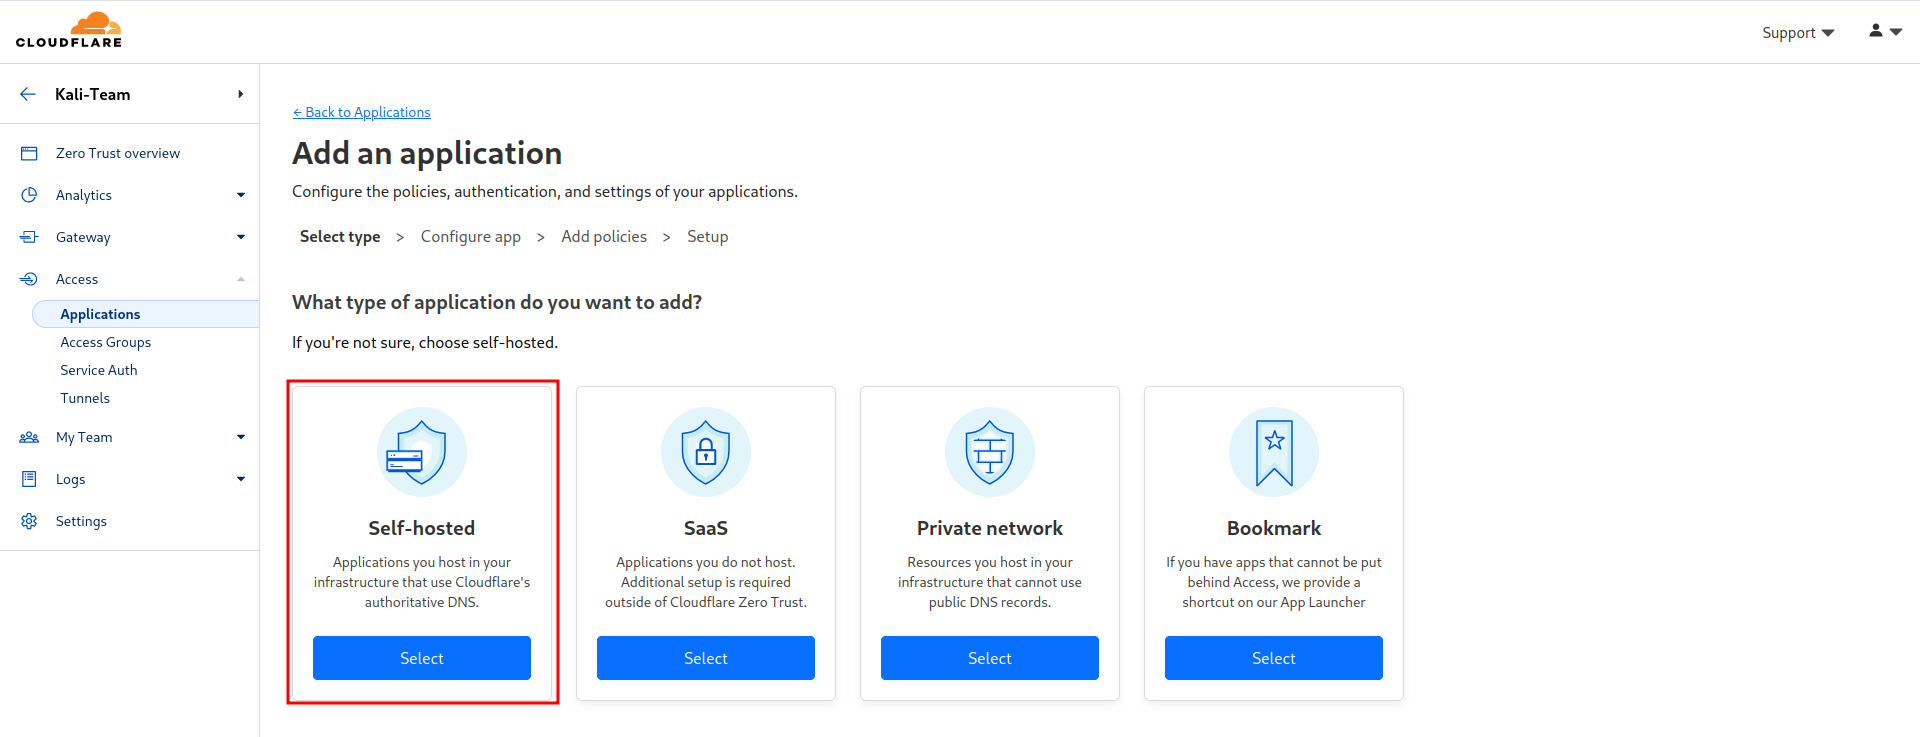Click the Bookmark star ribbon icon
The width and height of the screenshot is (1920, 737).
1274,452
